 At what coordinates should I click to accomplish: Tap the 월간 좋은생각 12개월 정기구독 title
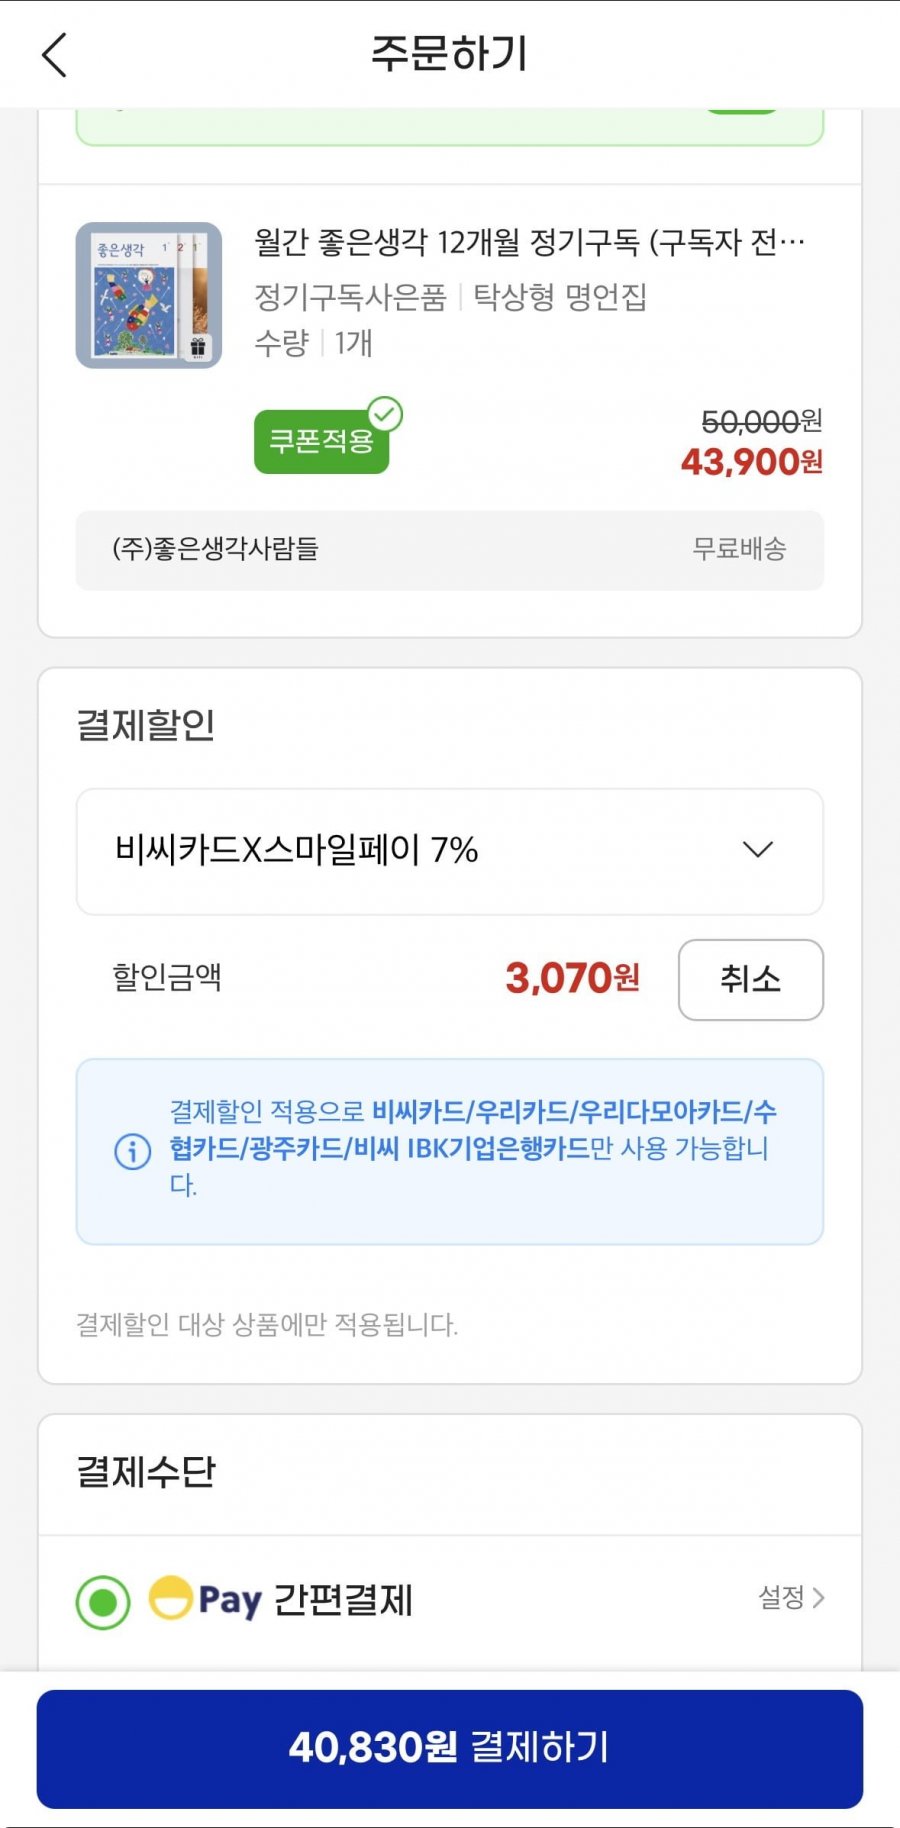point(529,242)
